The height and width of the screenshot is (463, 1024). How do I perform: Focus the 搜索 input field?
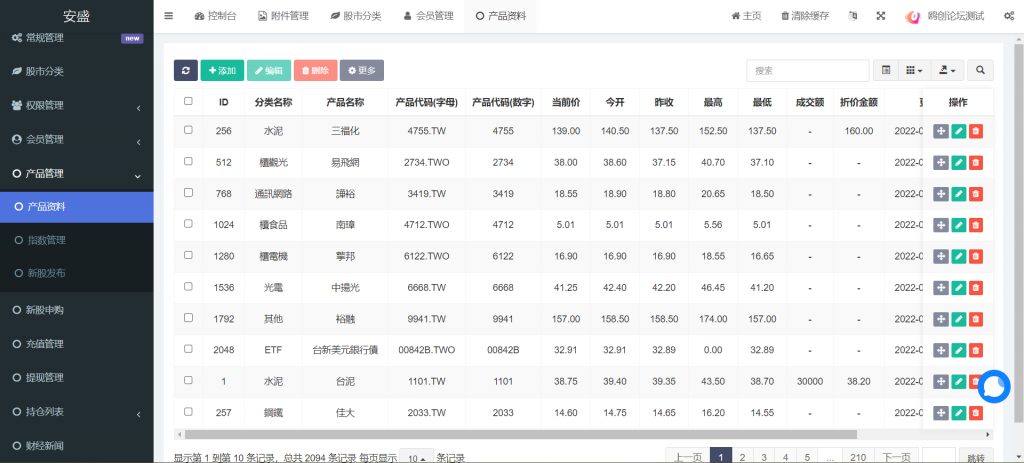pos(808,71)
